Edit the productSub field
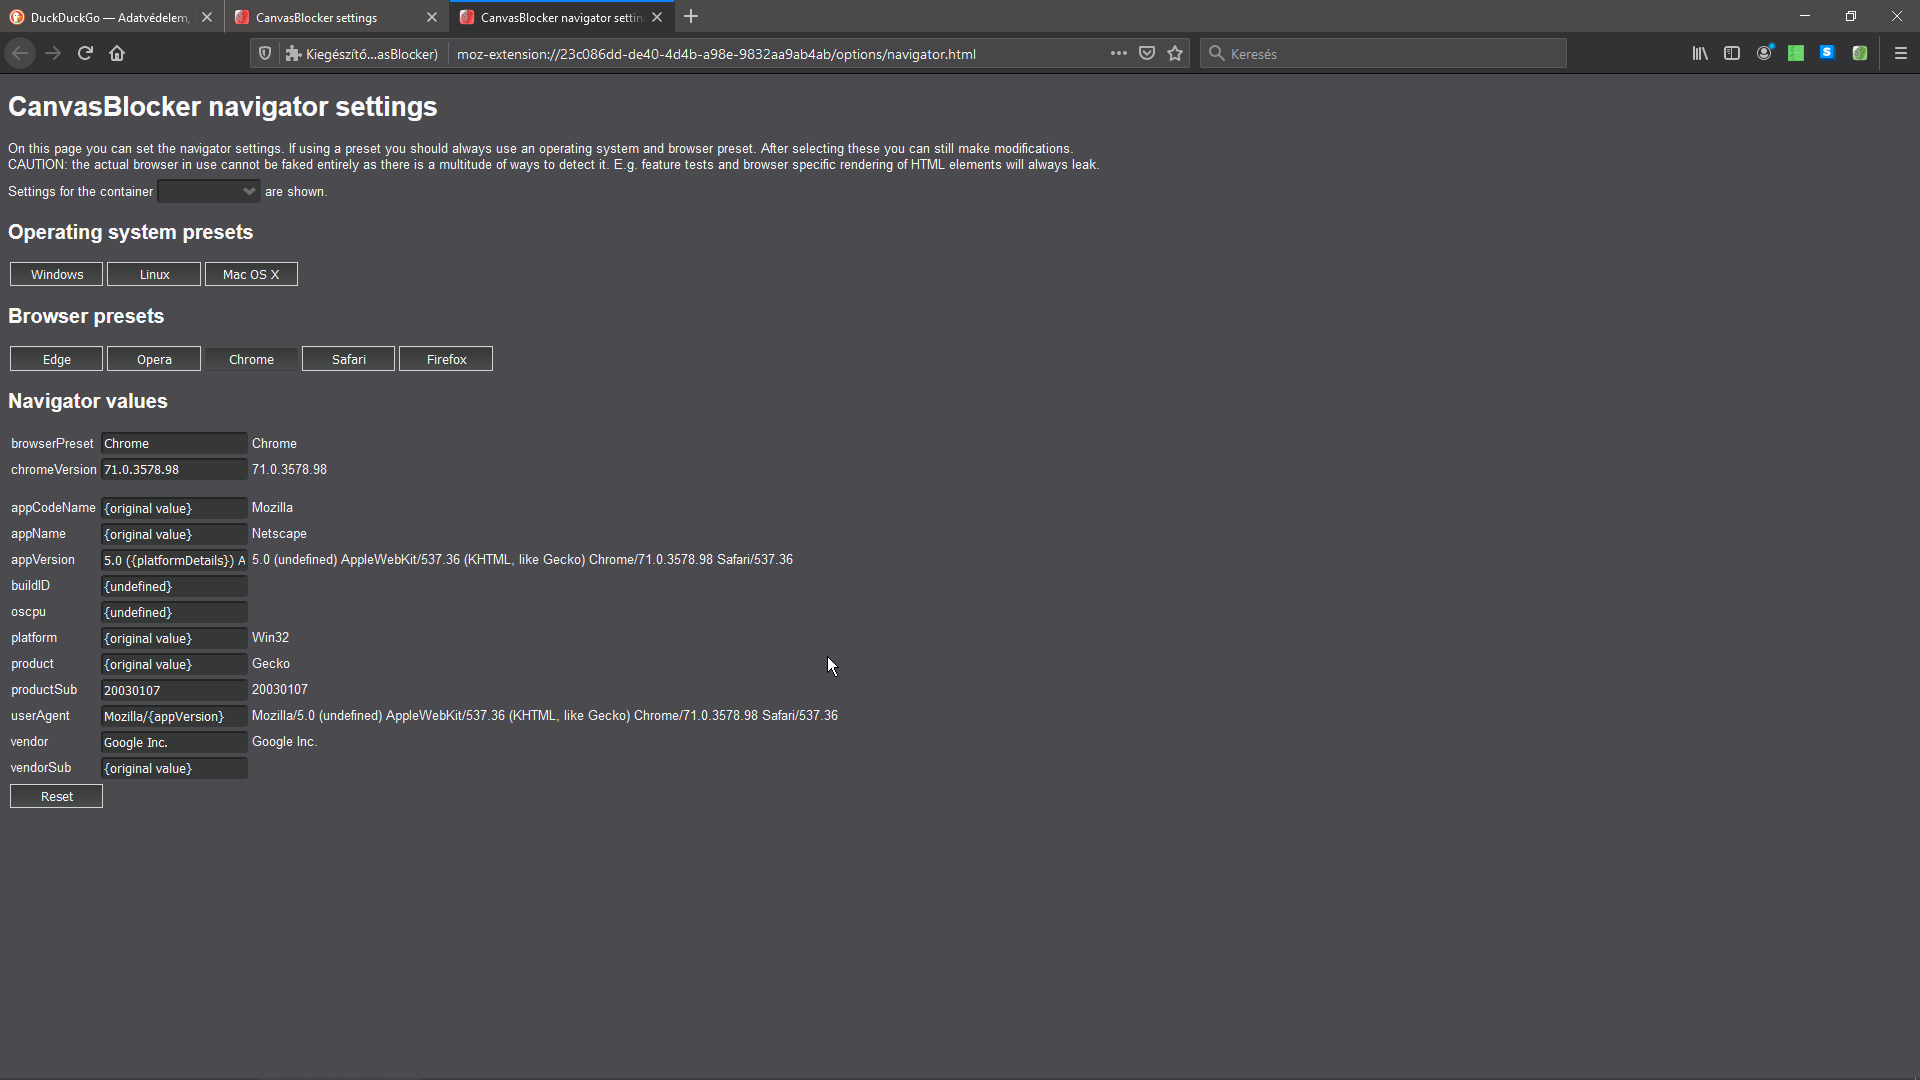 pos(174,690)
